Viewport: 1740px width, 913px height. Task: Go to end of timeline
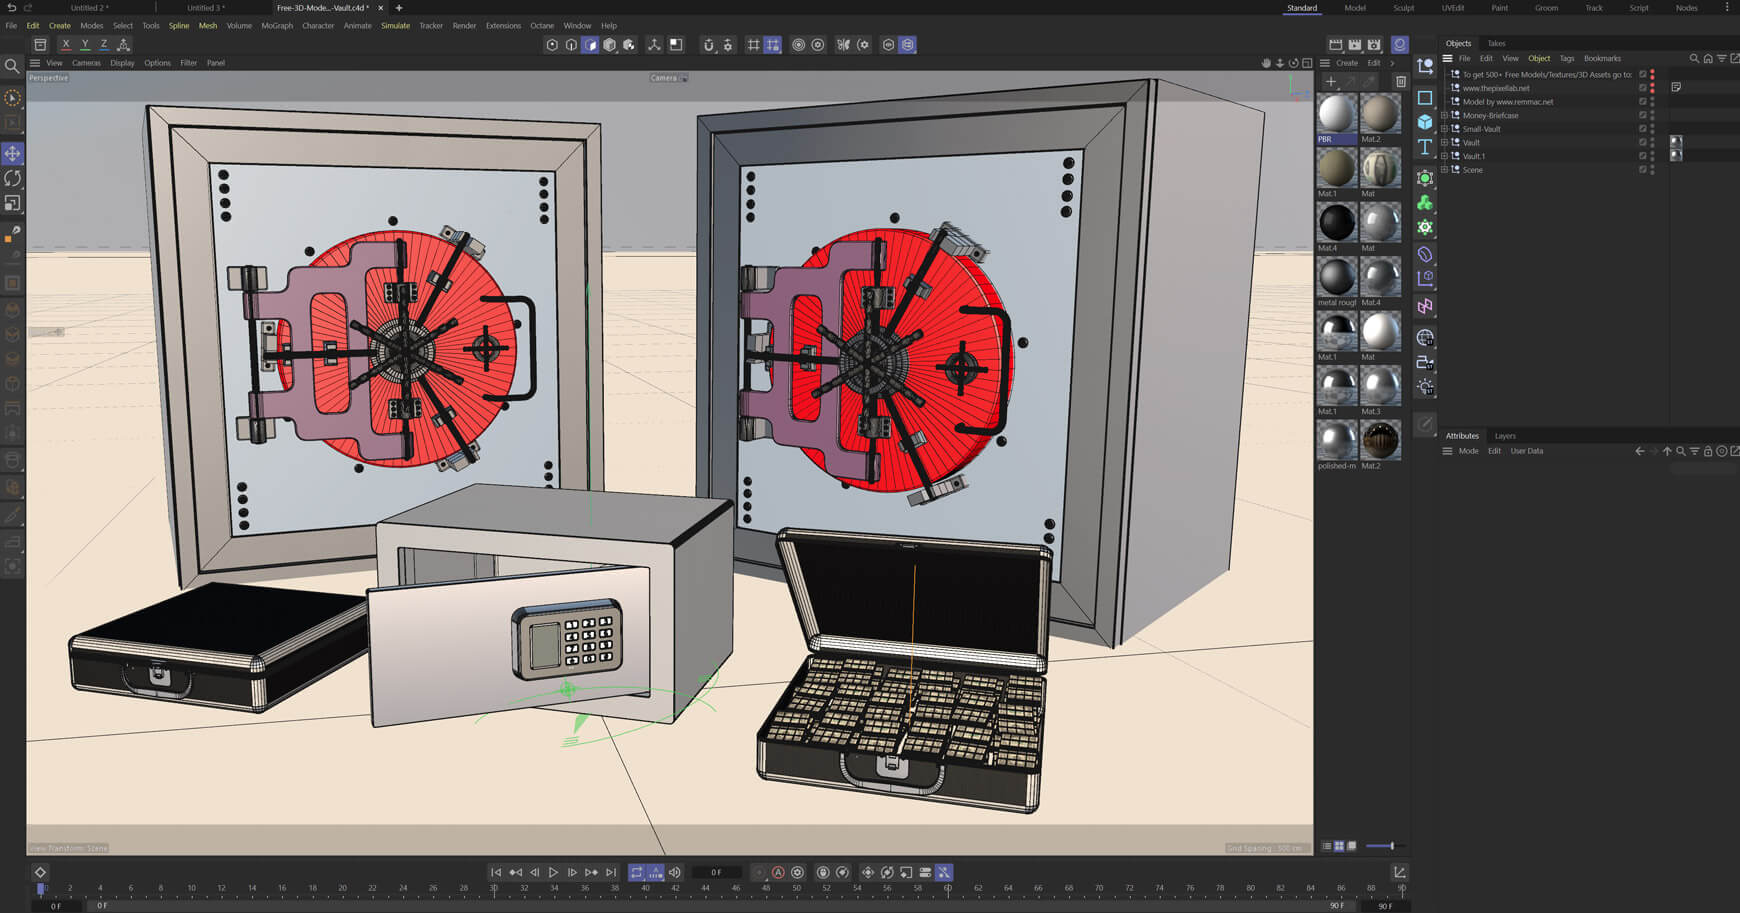(x=611, y=872)
